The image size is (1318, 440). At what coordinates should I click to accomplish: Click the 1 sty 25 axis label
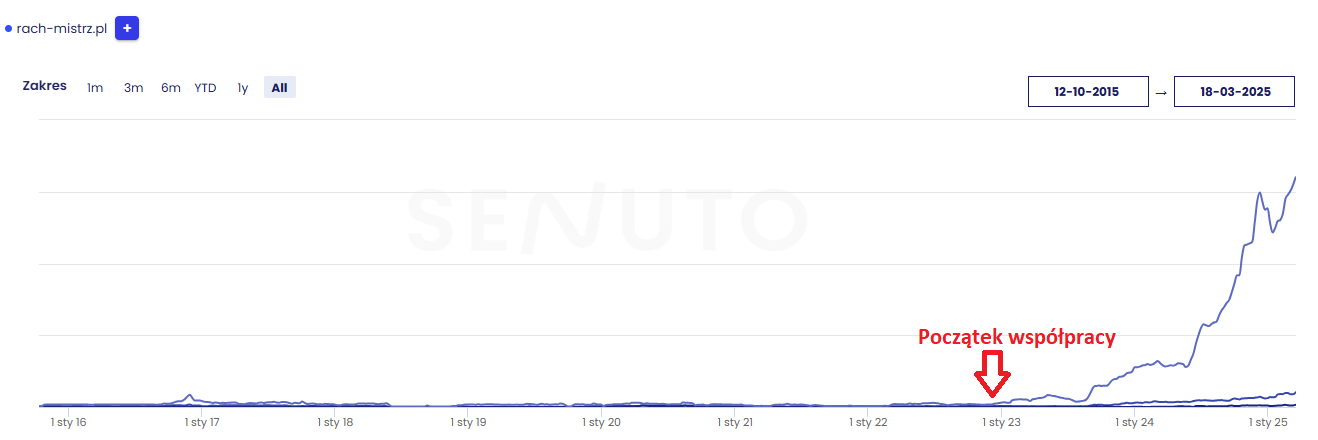1268,423
